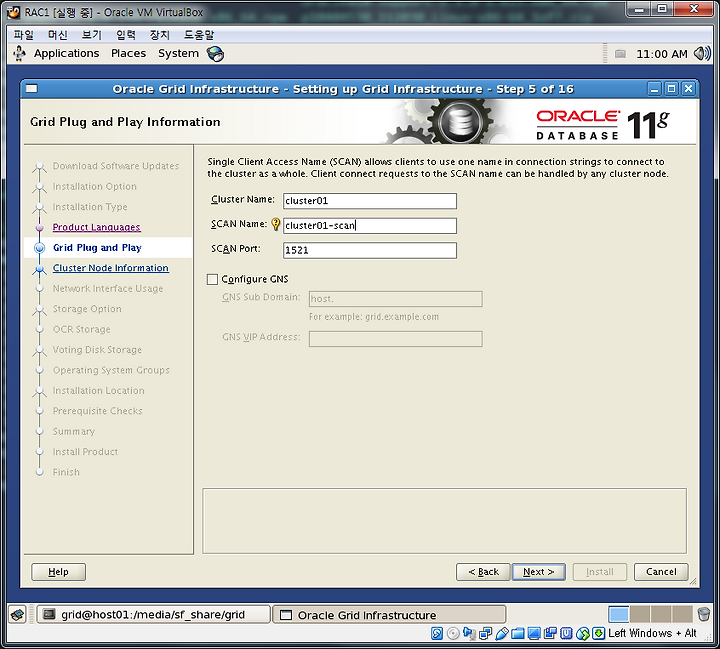The image size is (720, 649).
Task: Proceed with the Next button
Action: pyautogui.click(x=539, y=572)
